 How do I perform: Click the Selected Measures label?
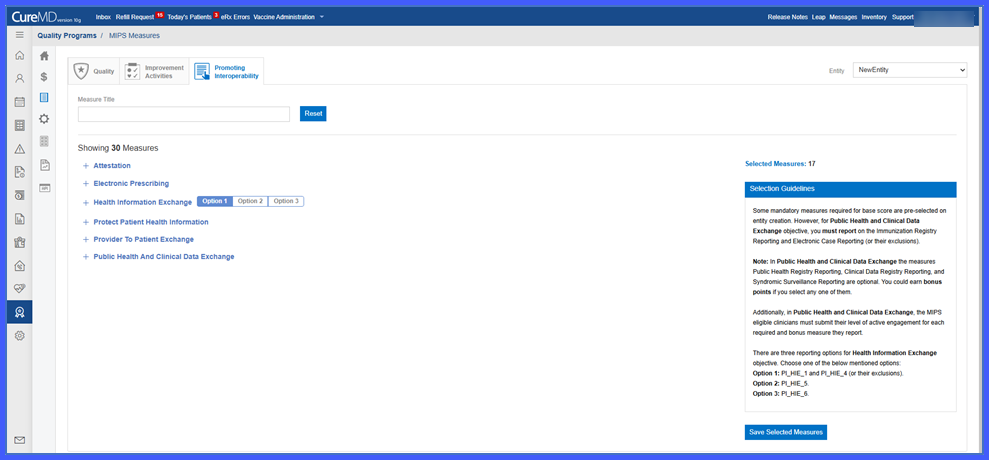pyautogui.click(x=775, y=163)
